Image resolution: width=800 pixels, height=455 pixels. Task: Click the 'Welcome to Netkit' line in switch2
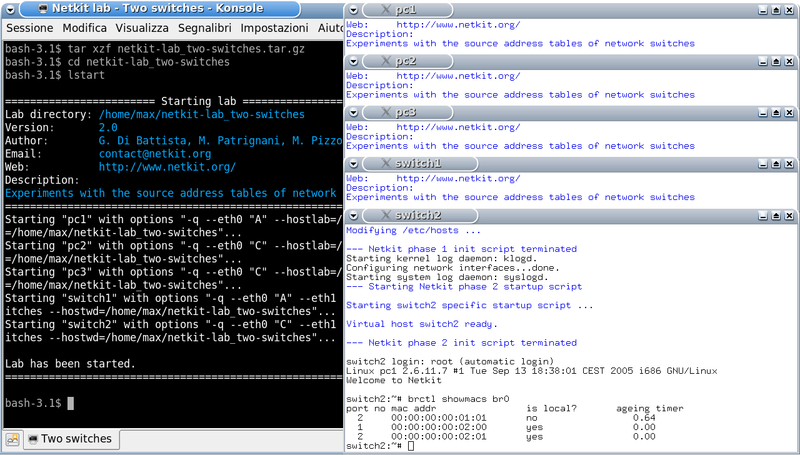394,381
